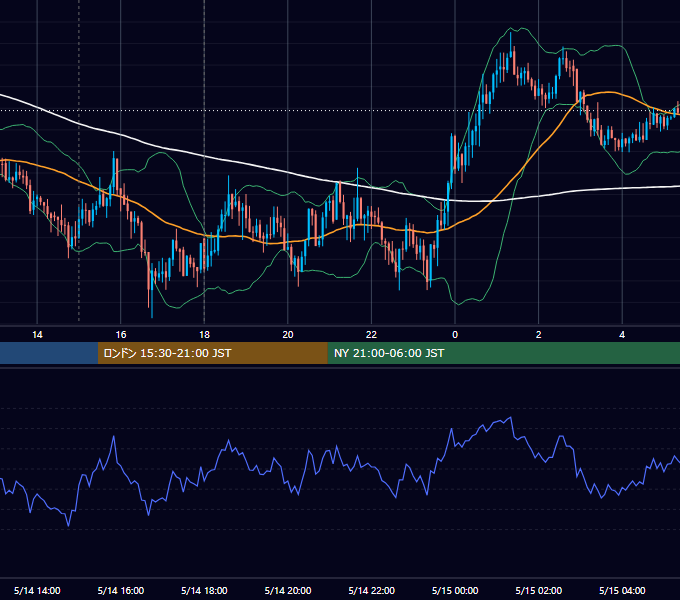The height and width of the screenshot is (600, 680).
Task: Click the 5/14 22:00 oscillator time label
Action: pos(372,590)
